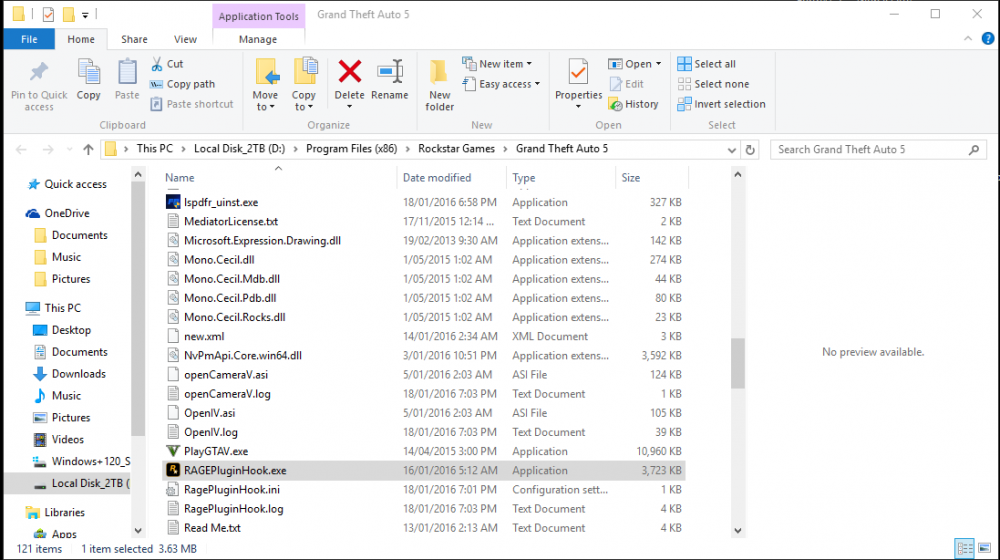
Task: Expand the Easy access dropdown
Action: click(501, 84)
